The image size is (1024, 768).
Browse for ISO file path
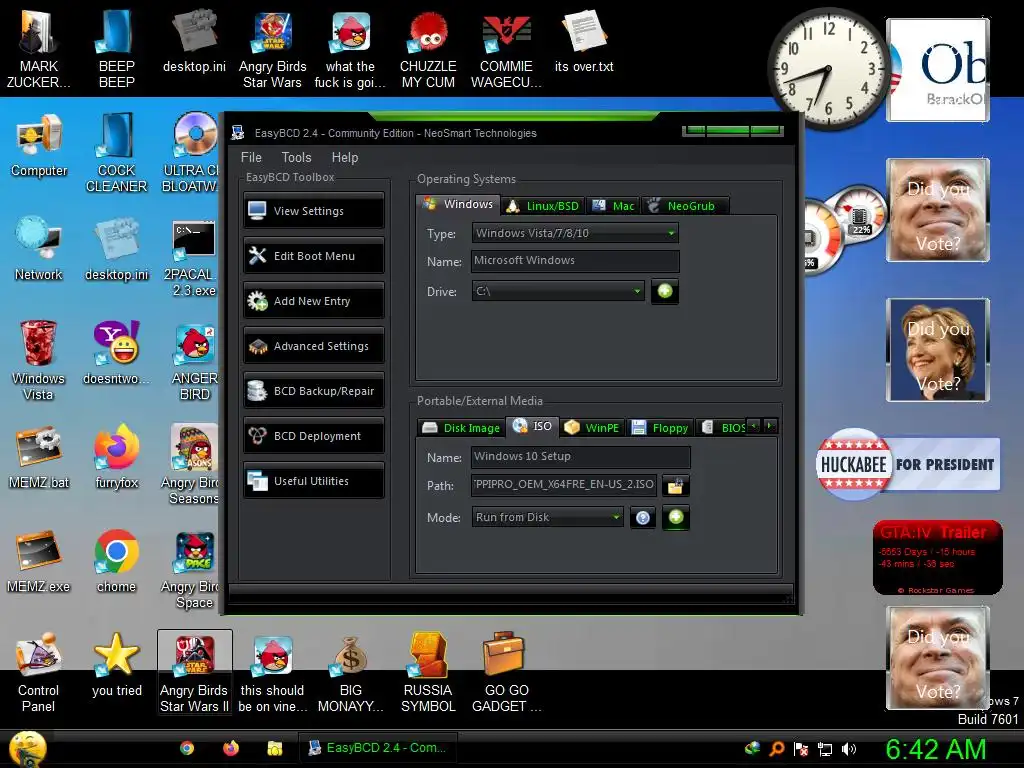pyautogui.click(x=675, y=485)
